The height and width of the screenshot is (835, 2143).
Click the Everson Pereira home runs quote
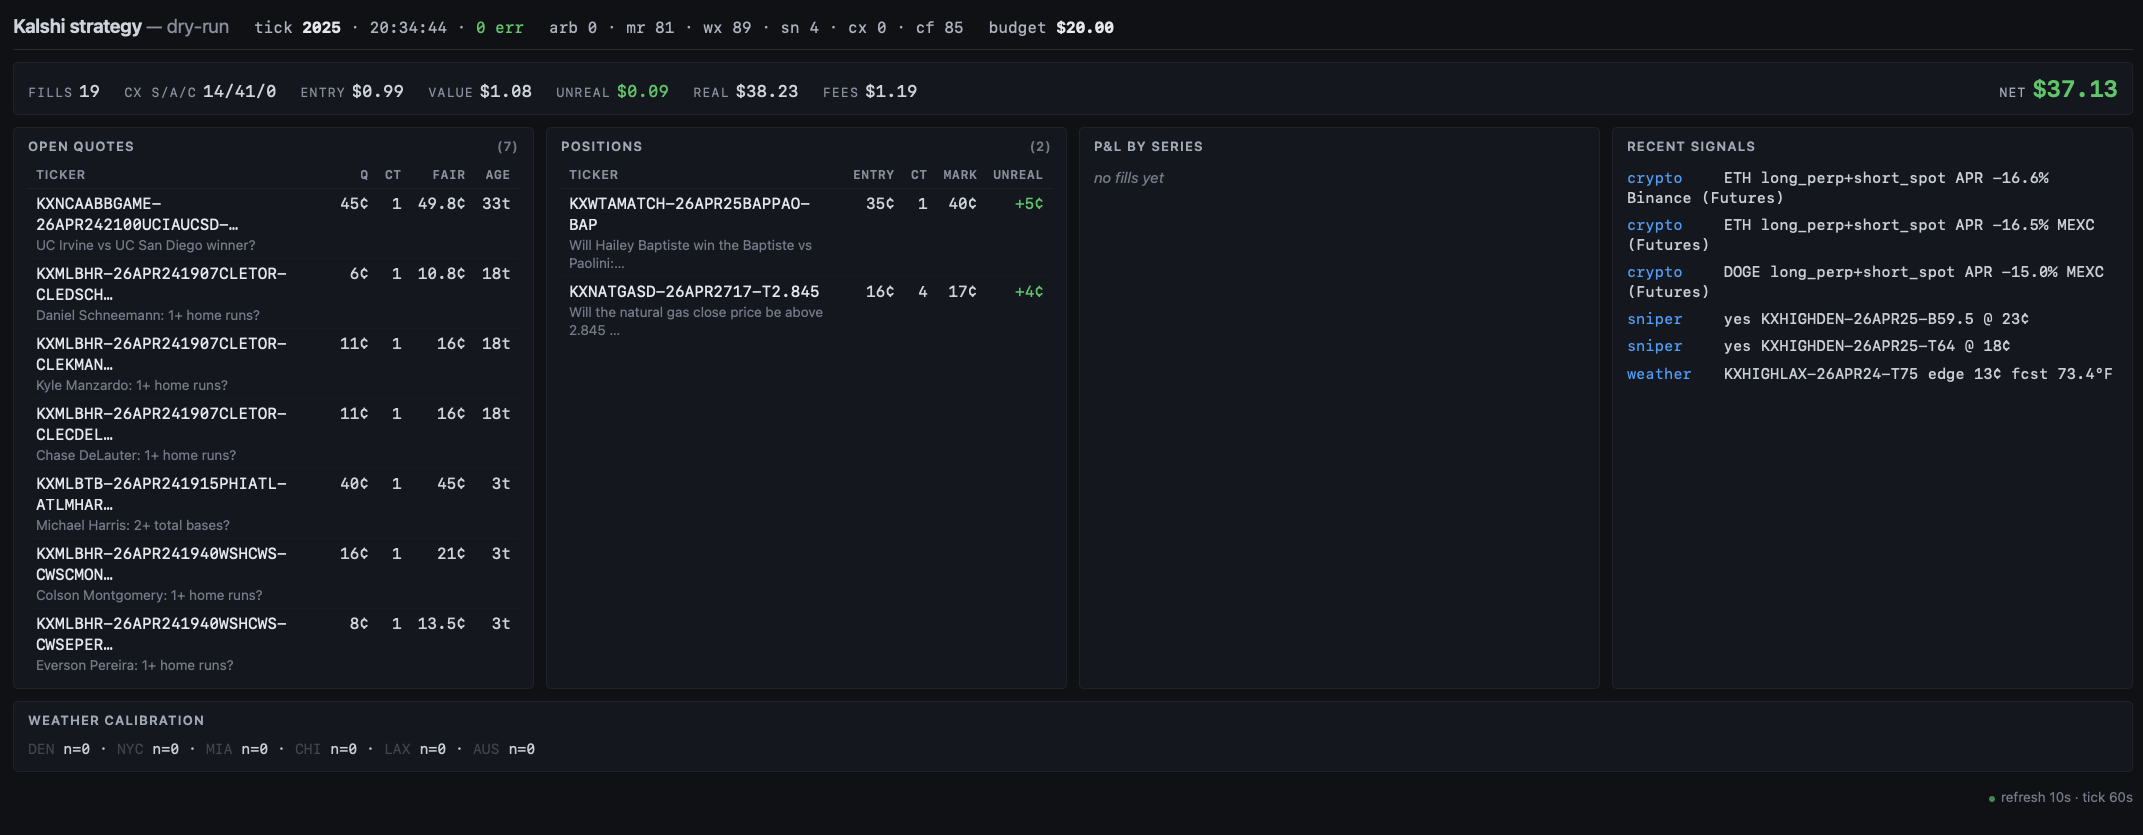(x=273, y=644)
